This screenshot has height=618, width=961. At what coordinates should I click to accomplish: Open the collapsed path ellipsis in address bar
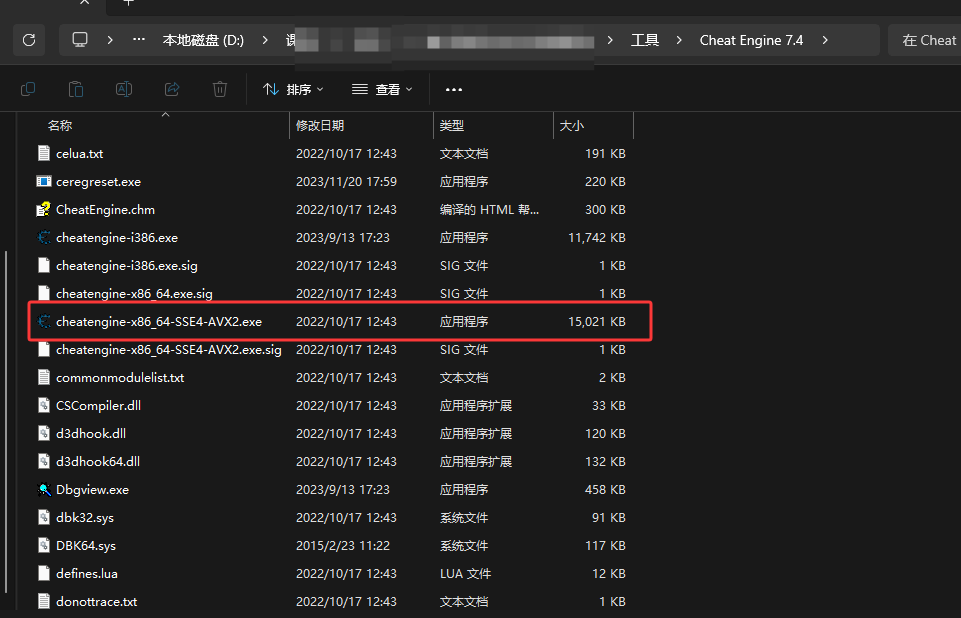tap(139, 40)
